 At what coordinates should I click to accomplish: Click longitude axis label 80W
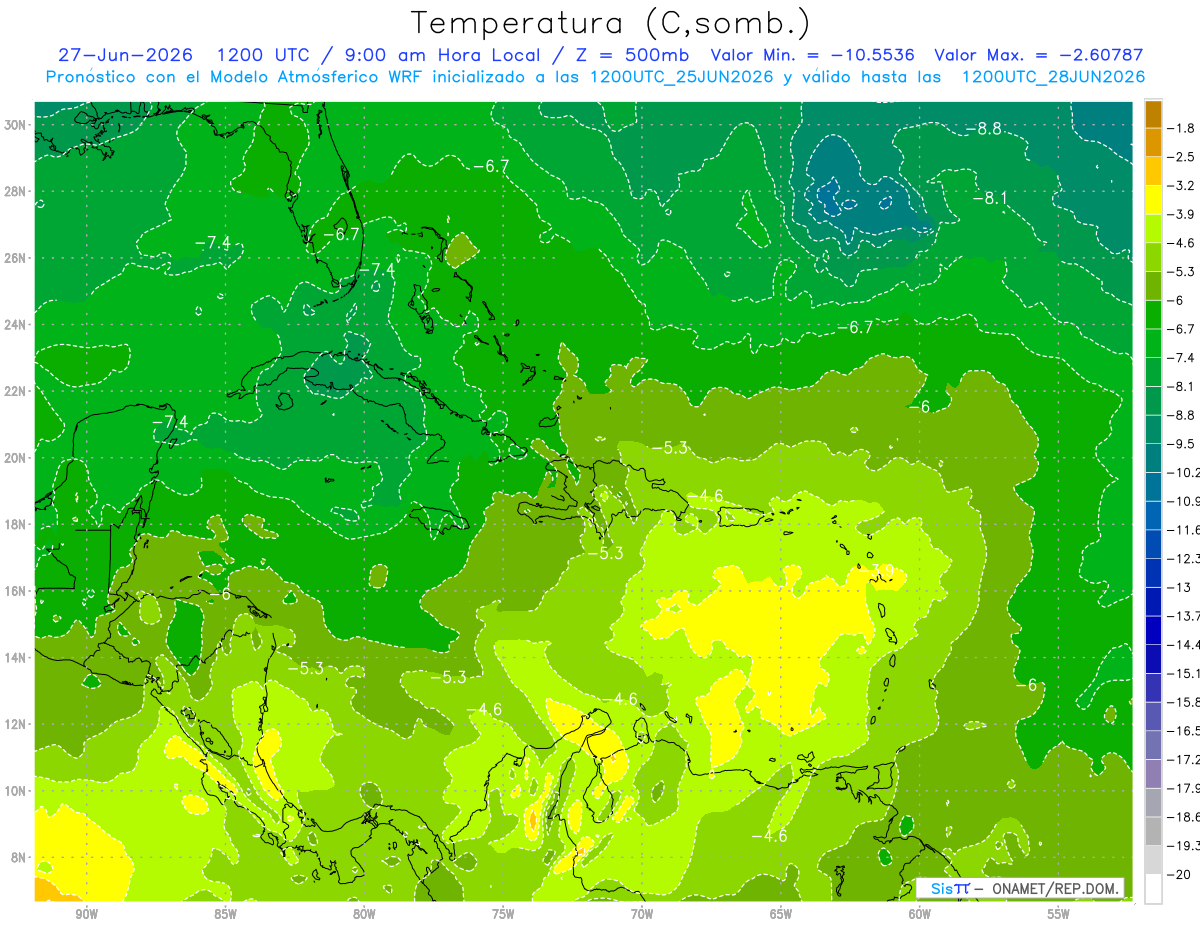tap(364, 915)
